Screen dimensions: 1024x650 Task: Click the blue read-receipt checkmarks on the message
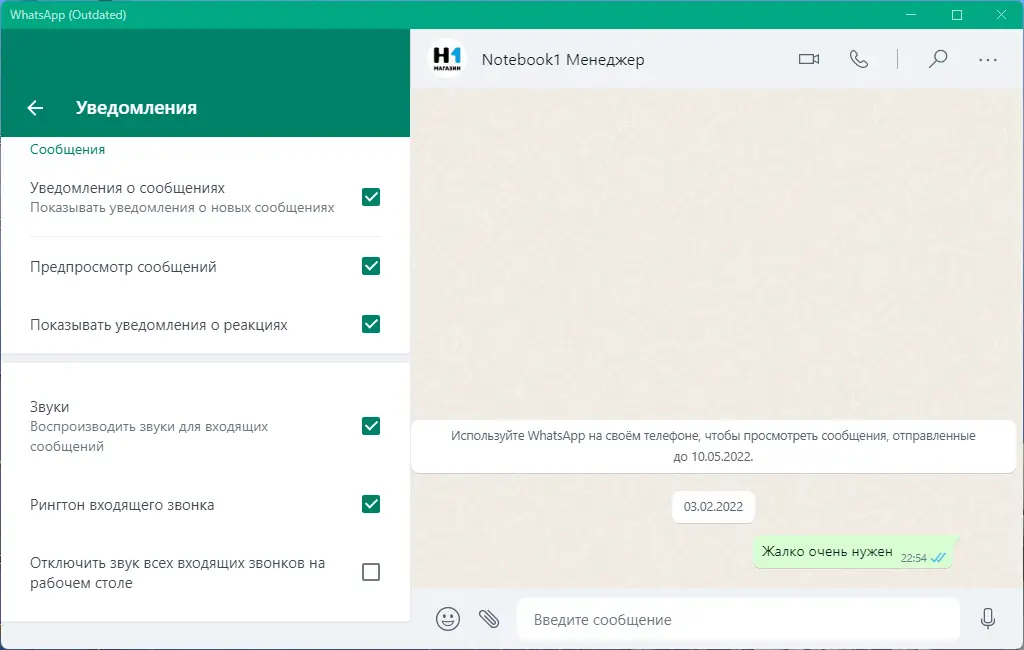point(938,558)
